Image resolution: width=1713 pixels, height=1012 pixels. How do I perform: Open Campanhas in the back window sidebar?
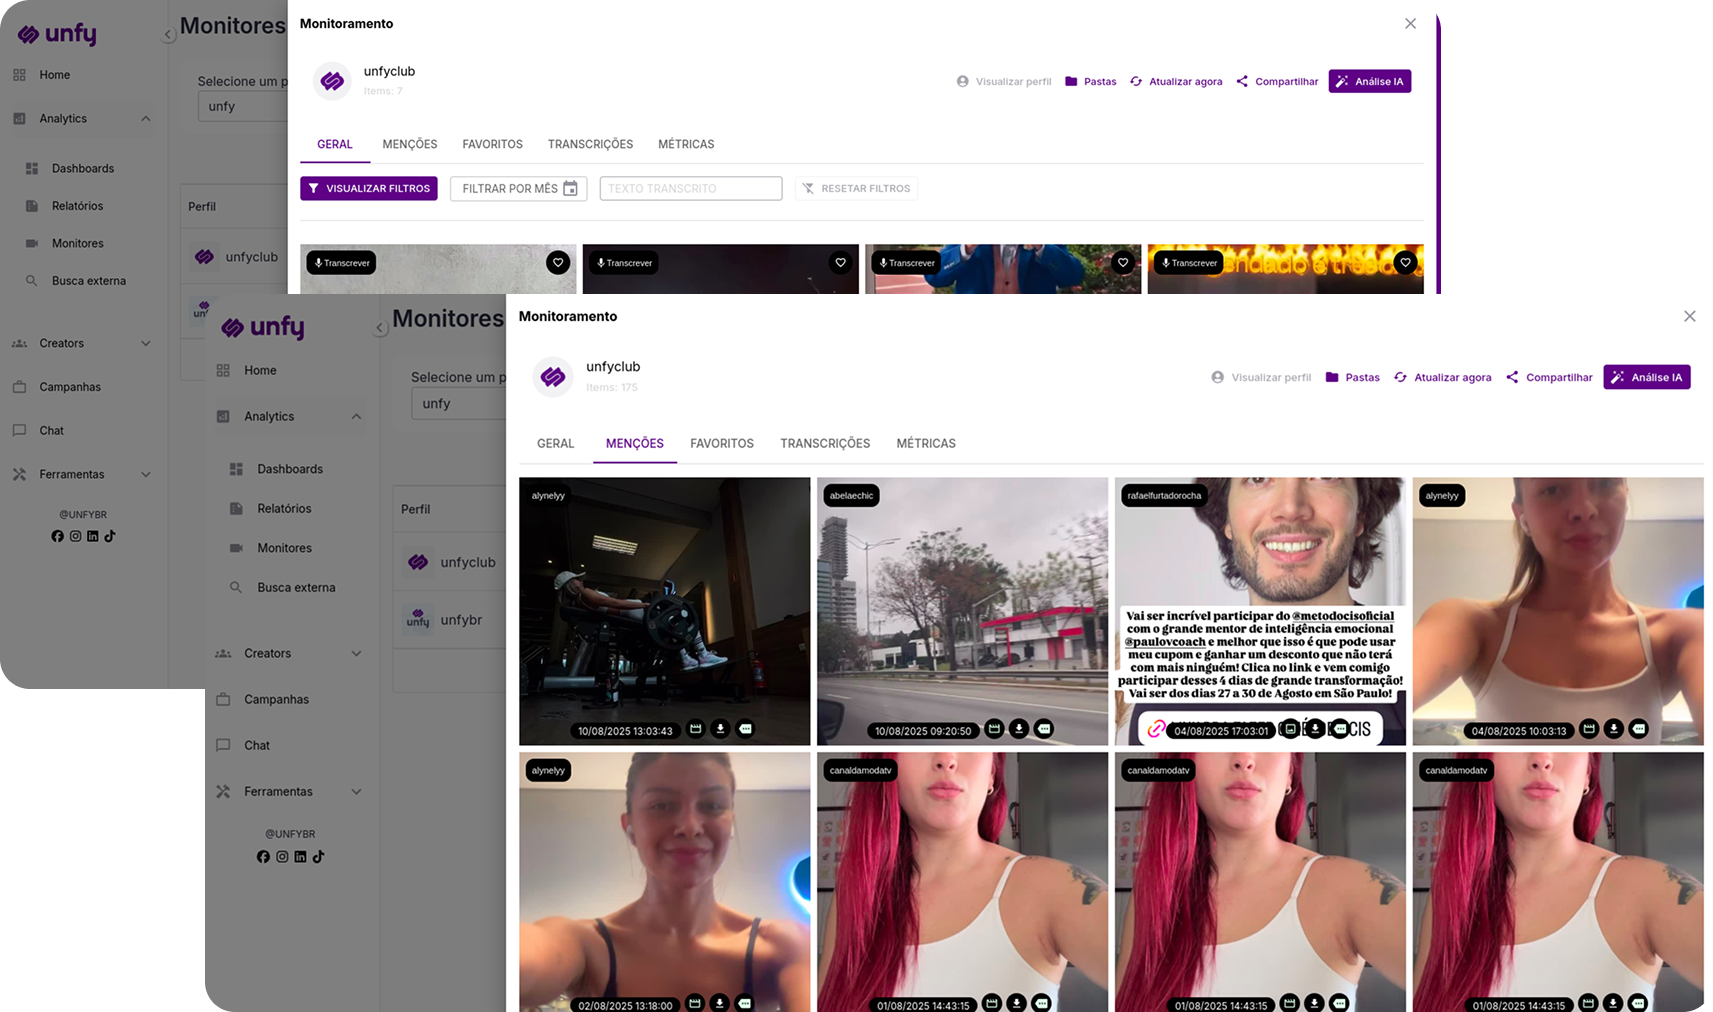tap(70, 387)
